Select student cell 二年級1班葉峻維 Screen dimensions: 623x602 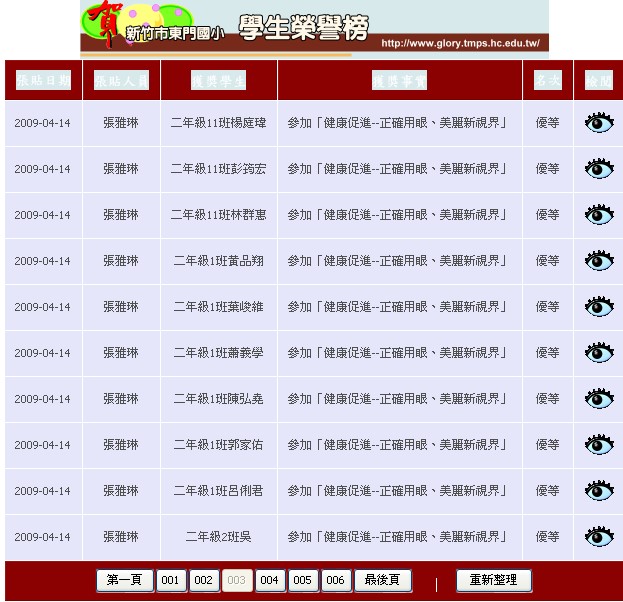(218, 307)
